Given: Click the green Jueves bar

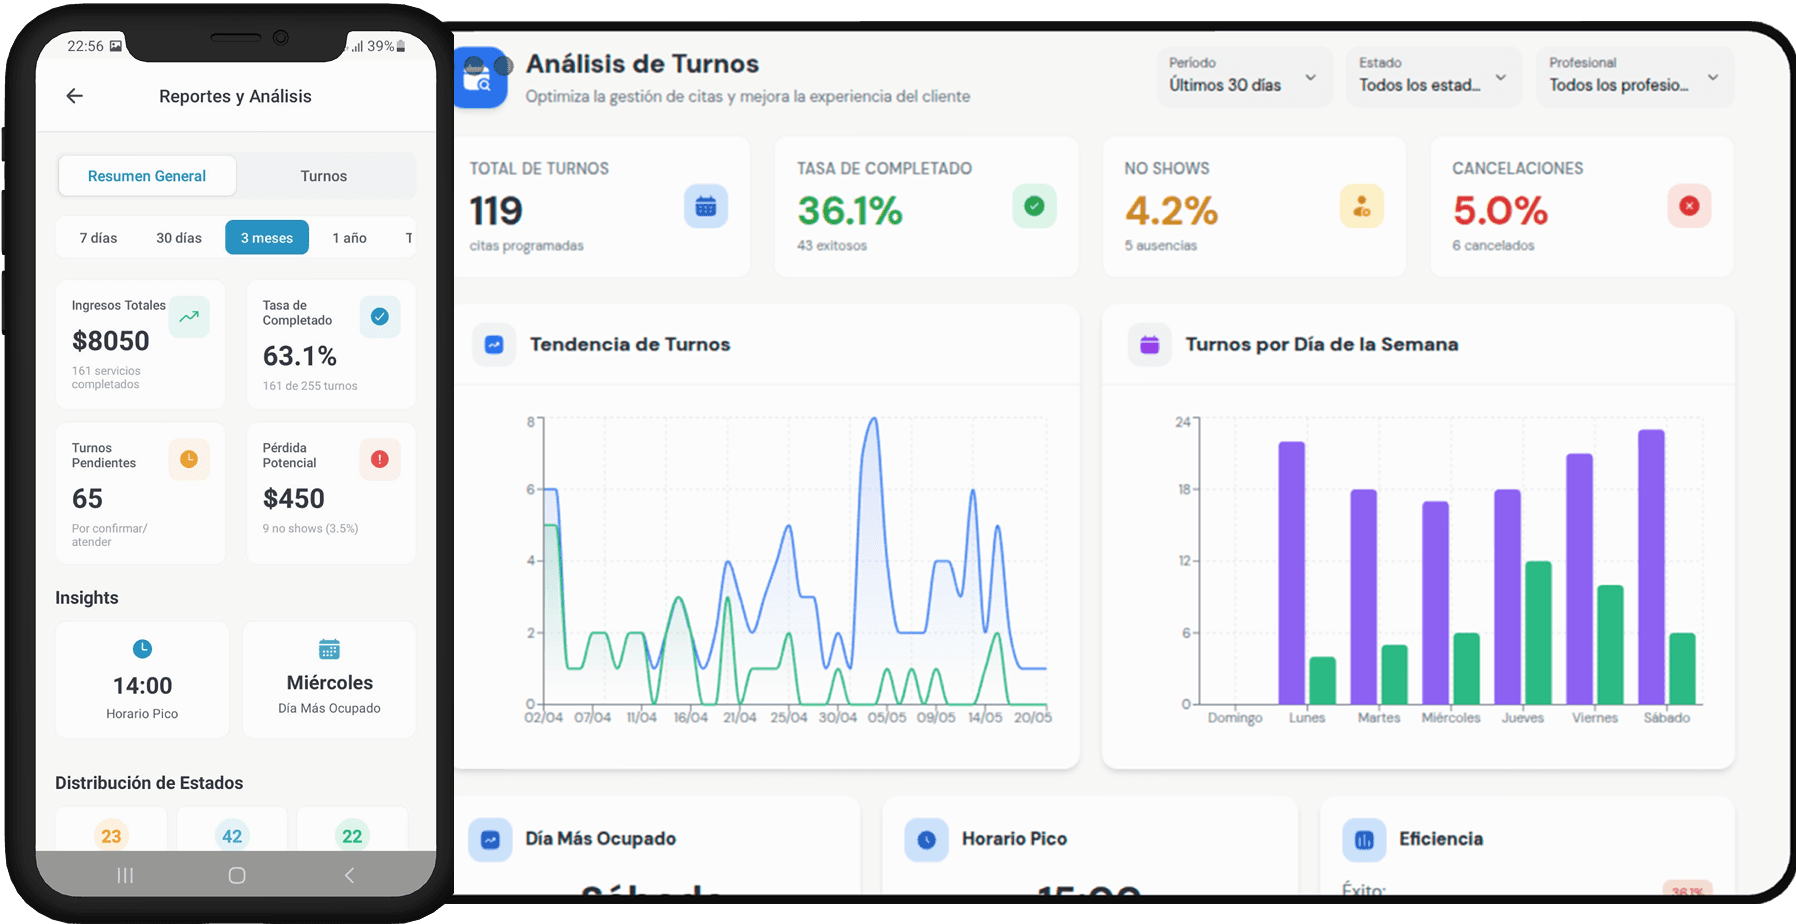Looking at the screenshot, I should 1538,633.
